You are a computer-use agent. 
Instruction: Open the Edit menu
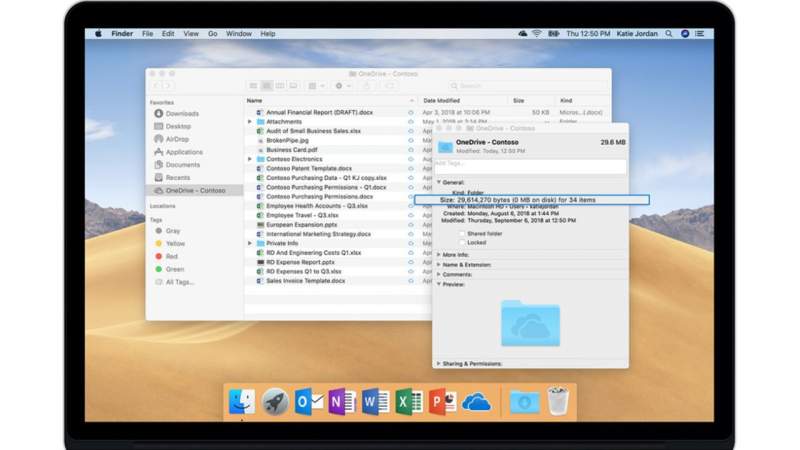point(168,34)
